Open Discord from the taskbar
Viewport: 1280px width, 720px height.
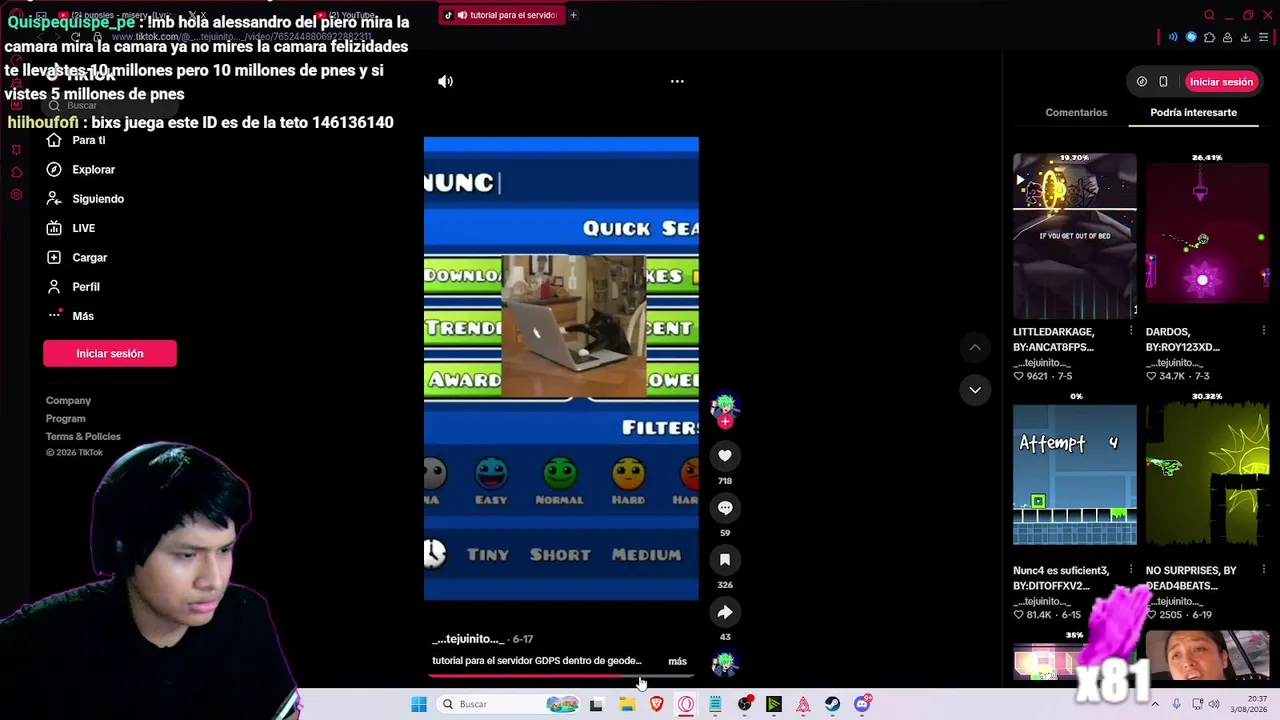pos(862,704)
